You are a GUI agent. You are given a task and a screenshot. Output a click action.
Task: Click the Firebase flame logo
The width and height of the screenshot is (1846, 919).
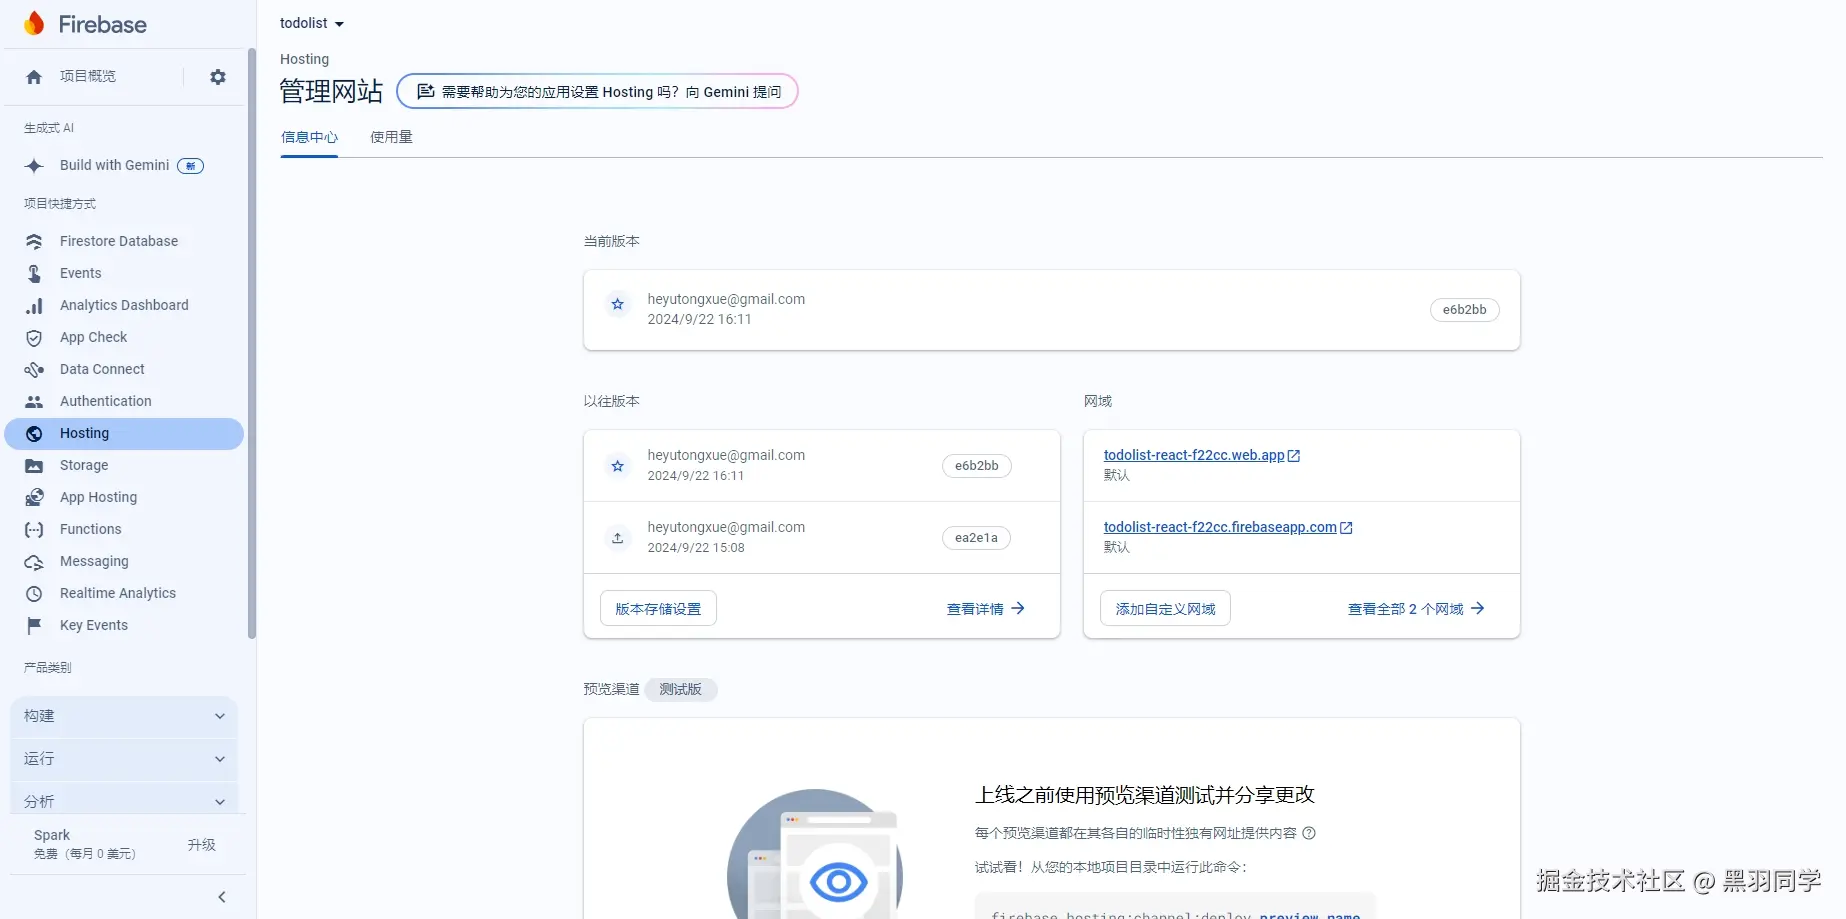34,24
